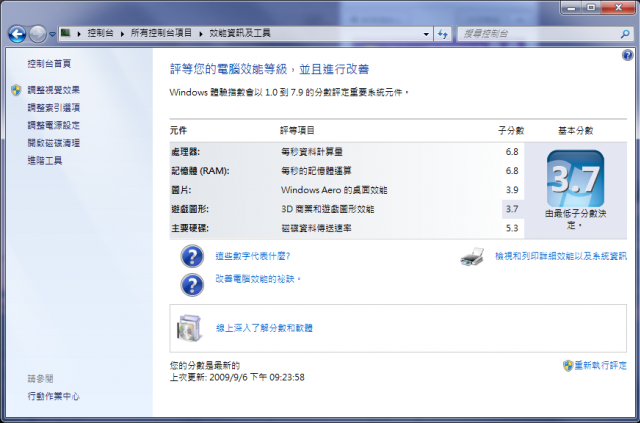Screen dimensions: 640x423
Task: Expand the arrow before 控制台 breadcrumb
Action: pyautogui.click(x=79, y=33)
